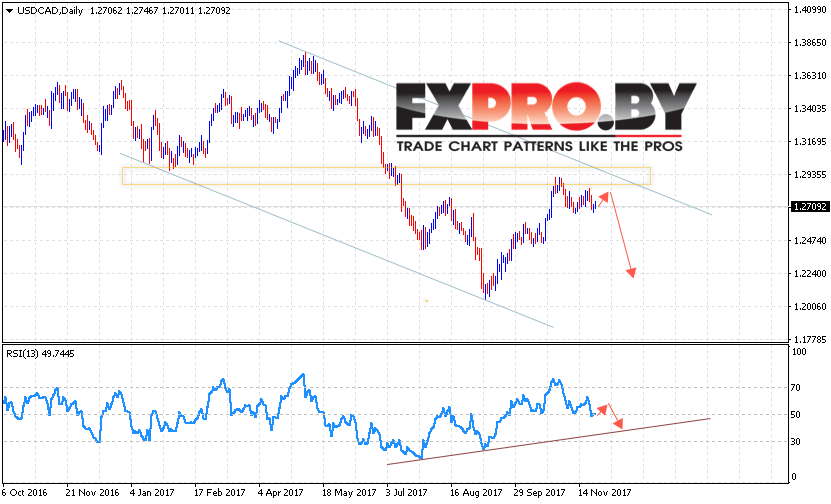Click price level 1.22400 on axis
Screen dimensions: 831x504
[x=809, y=273]
